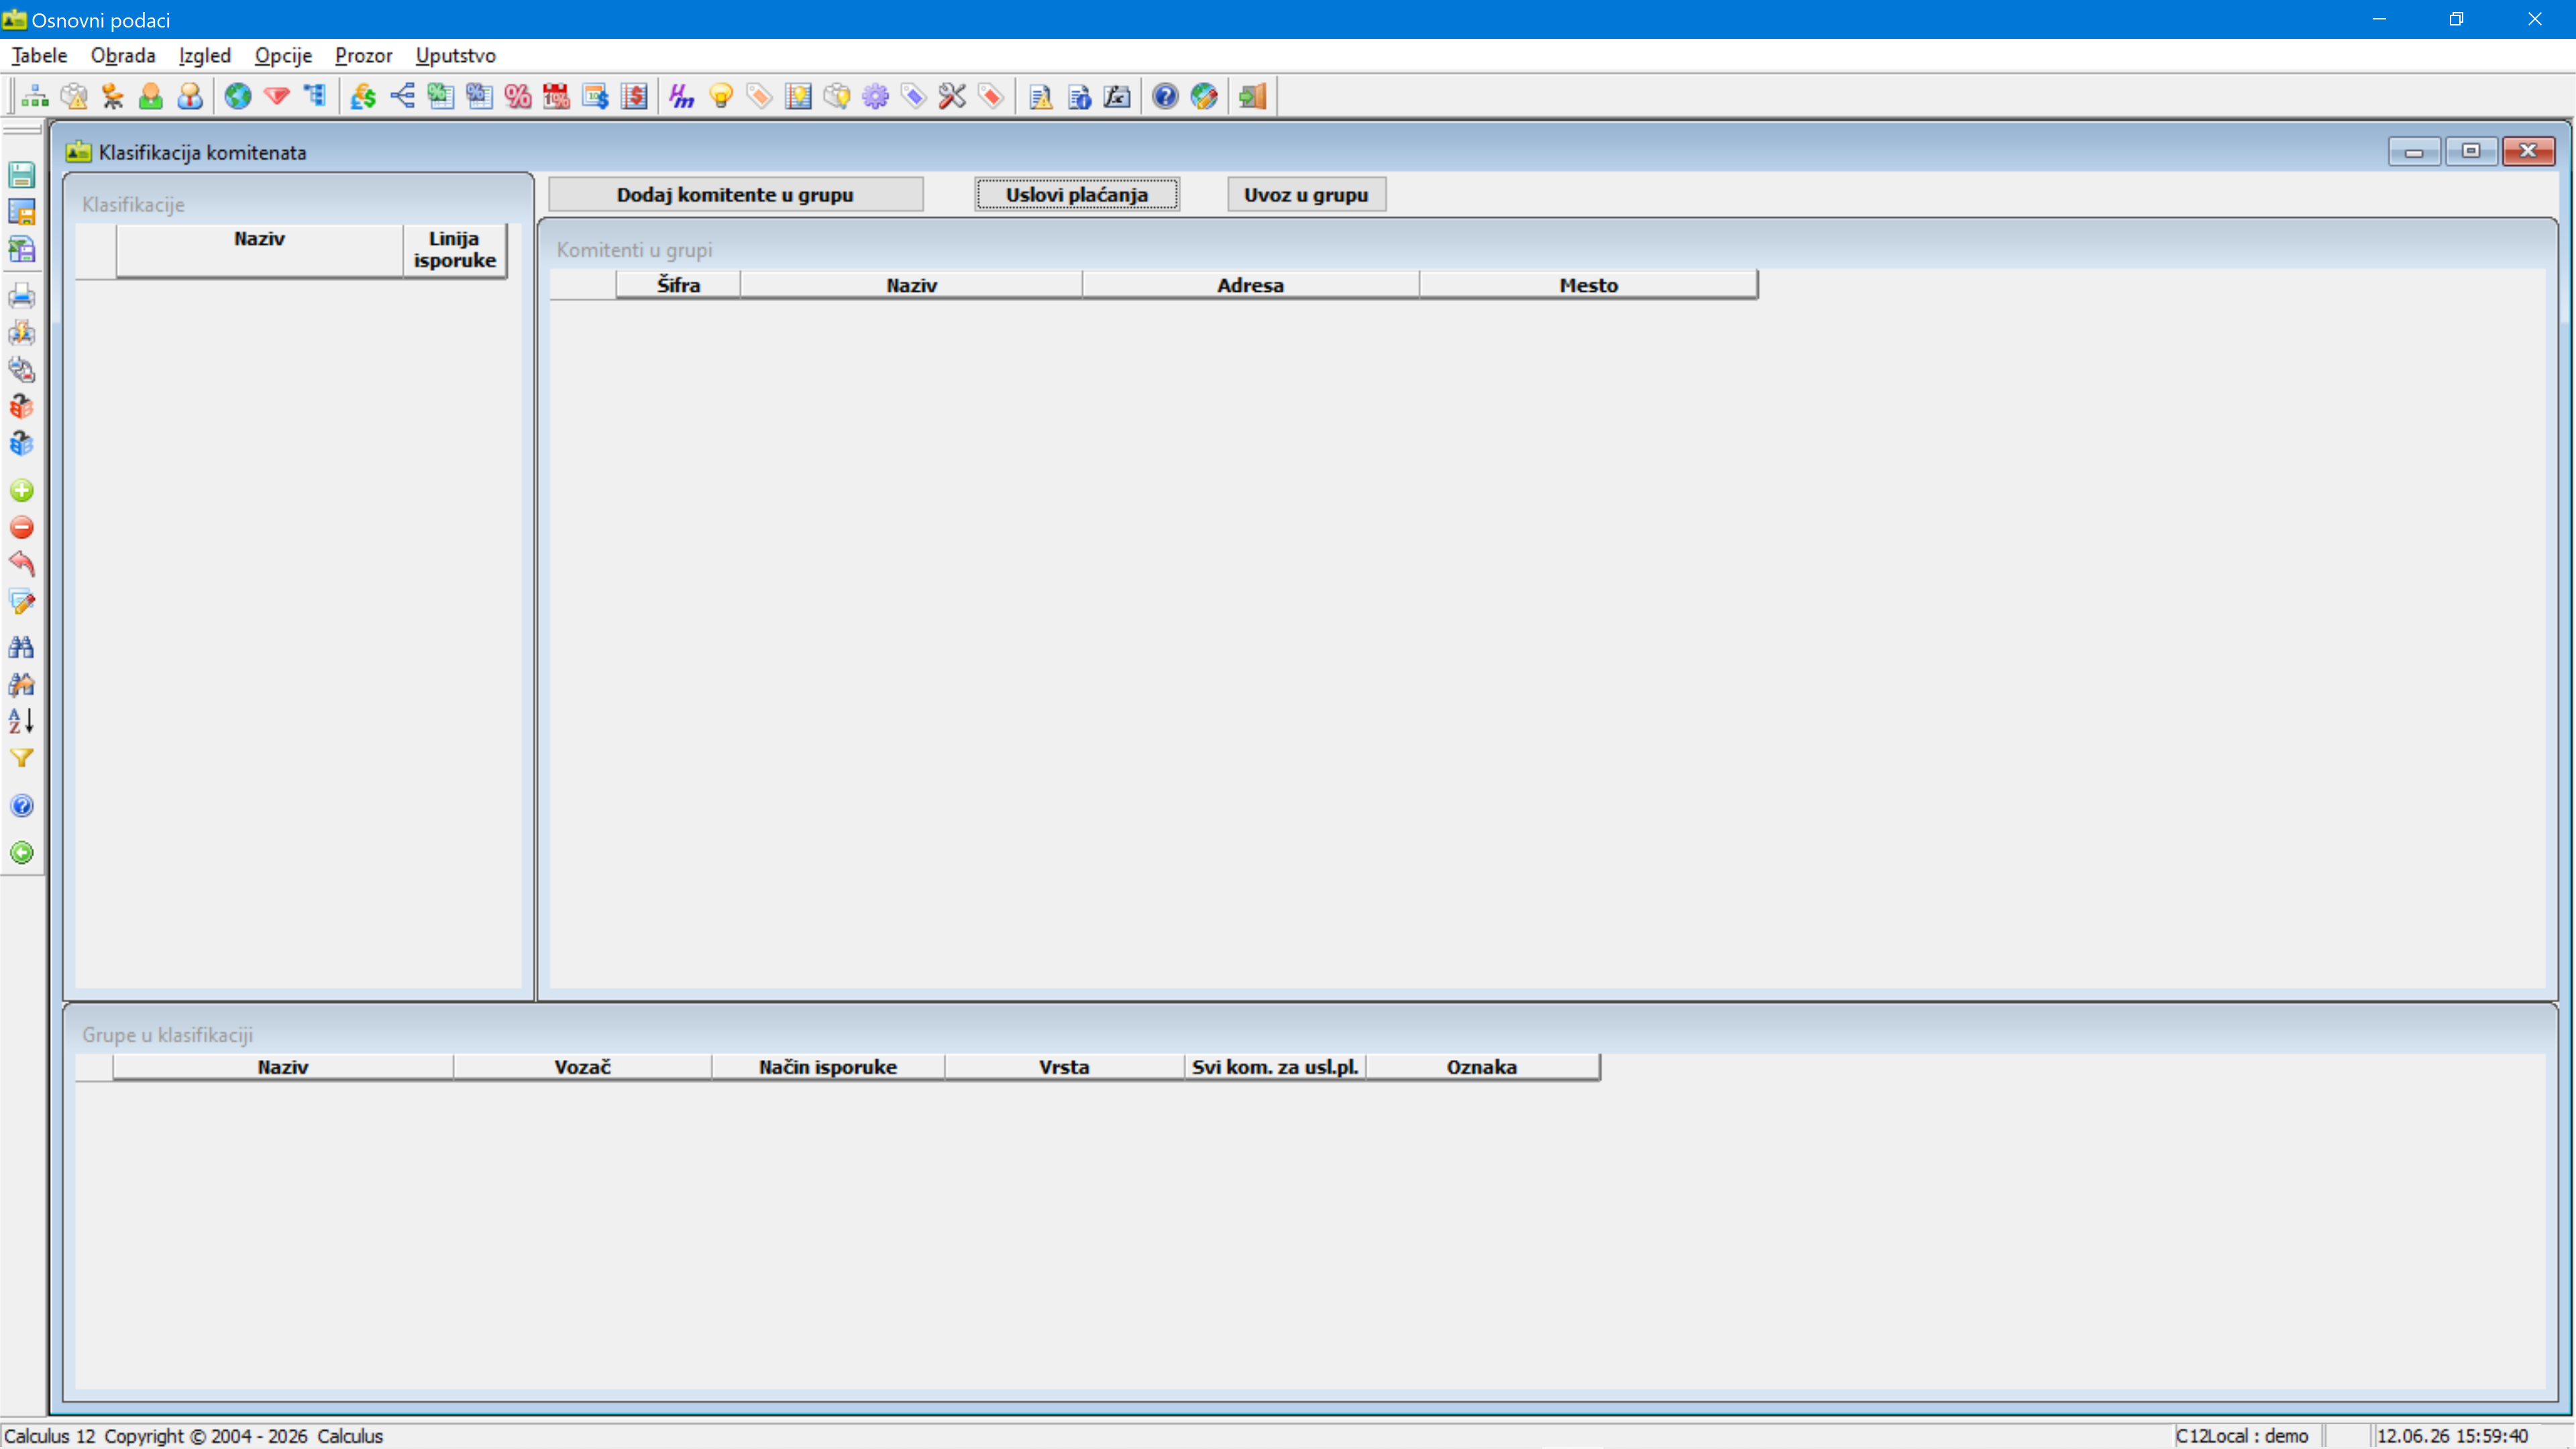Click the yellow funnel filter icon
Viewport: 2576px width, 1449px height.
point(22,759)
